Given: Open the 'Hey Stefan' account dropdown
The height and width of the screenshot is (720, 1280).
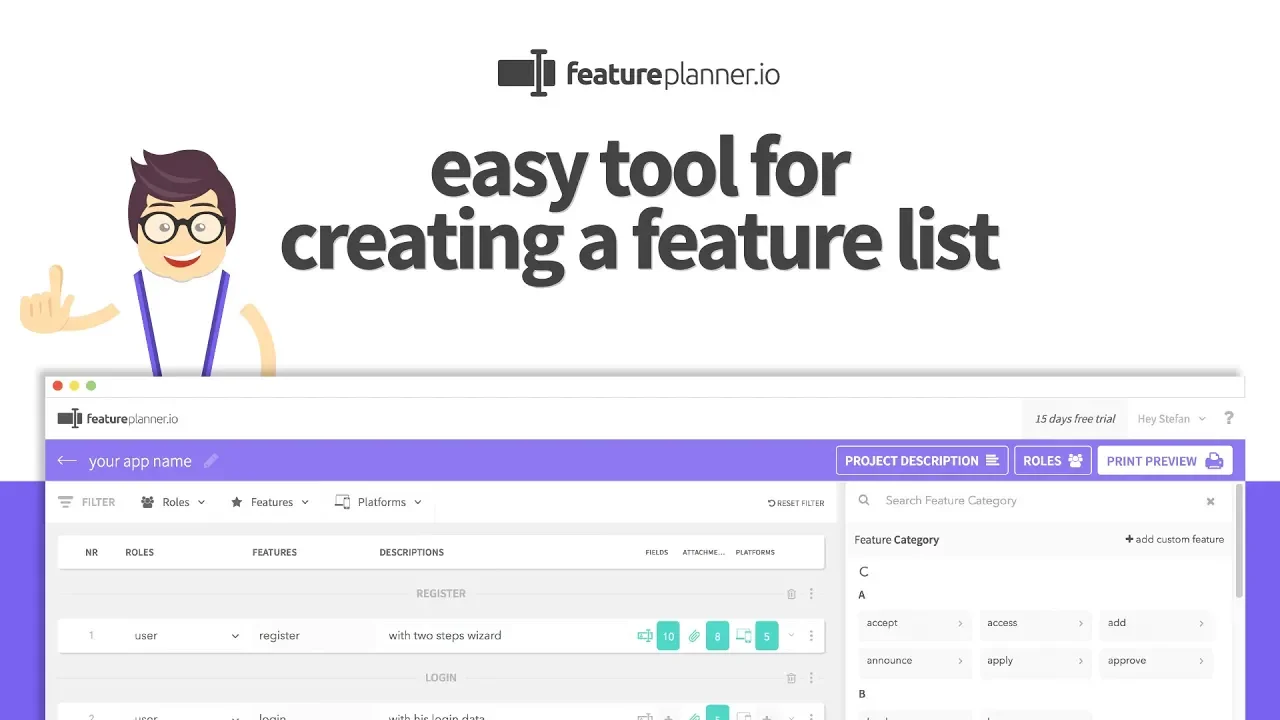Looking at the screenshot, I should (x=1172, y=419).
